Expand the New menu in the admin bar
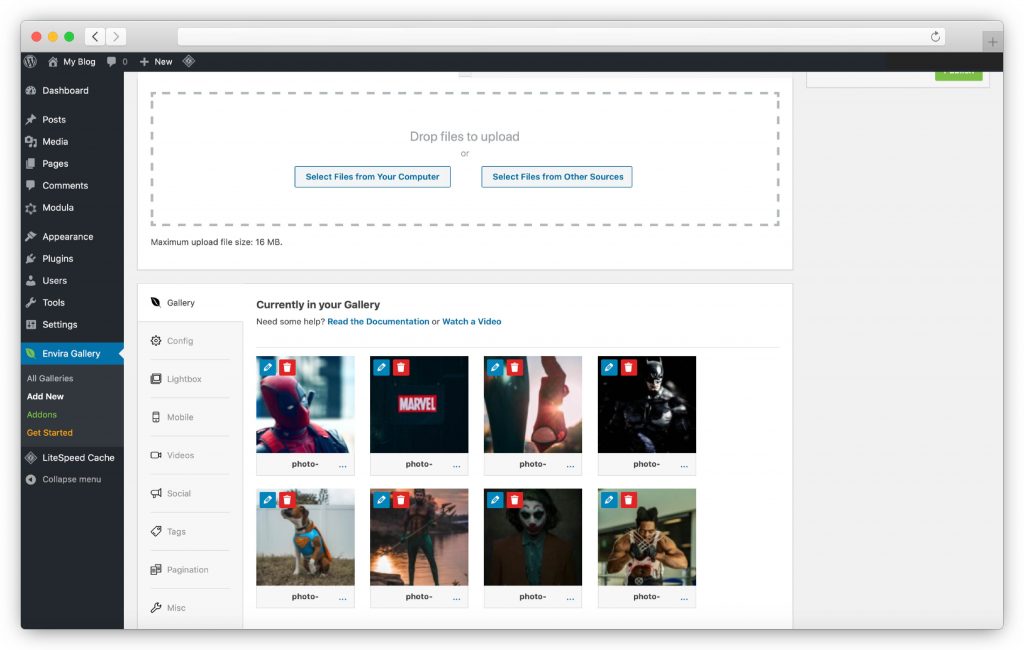Image resolution: width=1024 pixels, height=650 pixels. [x=156, y=60]
